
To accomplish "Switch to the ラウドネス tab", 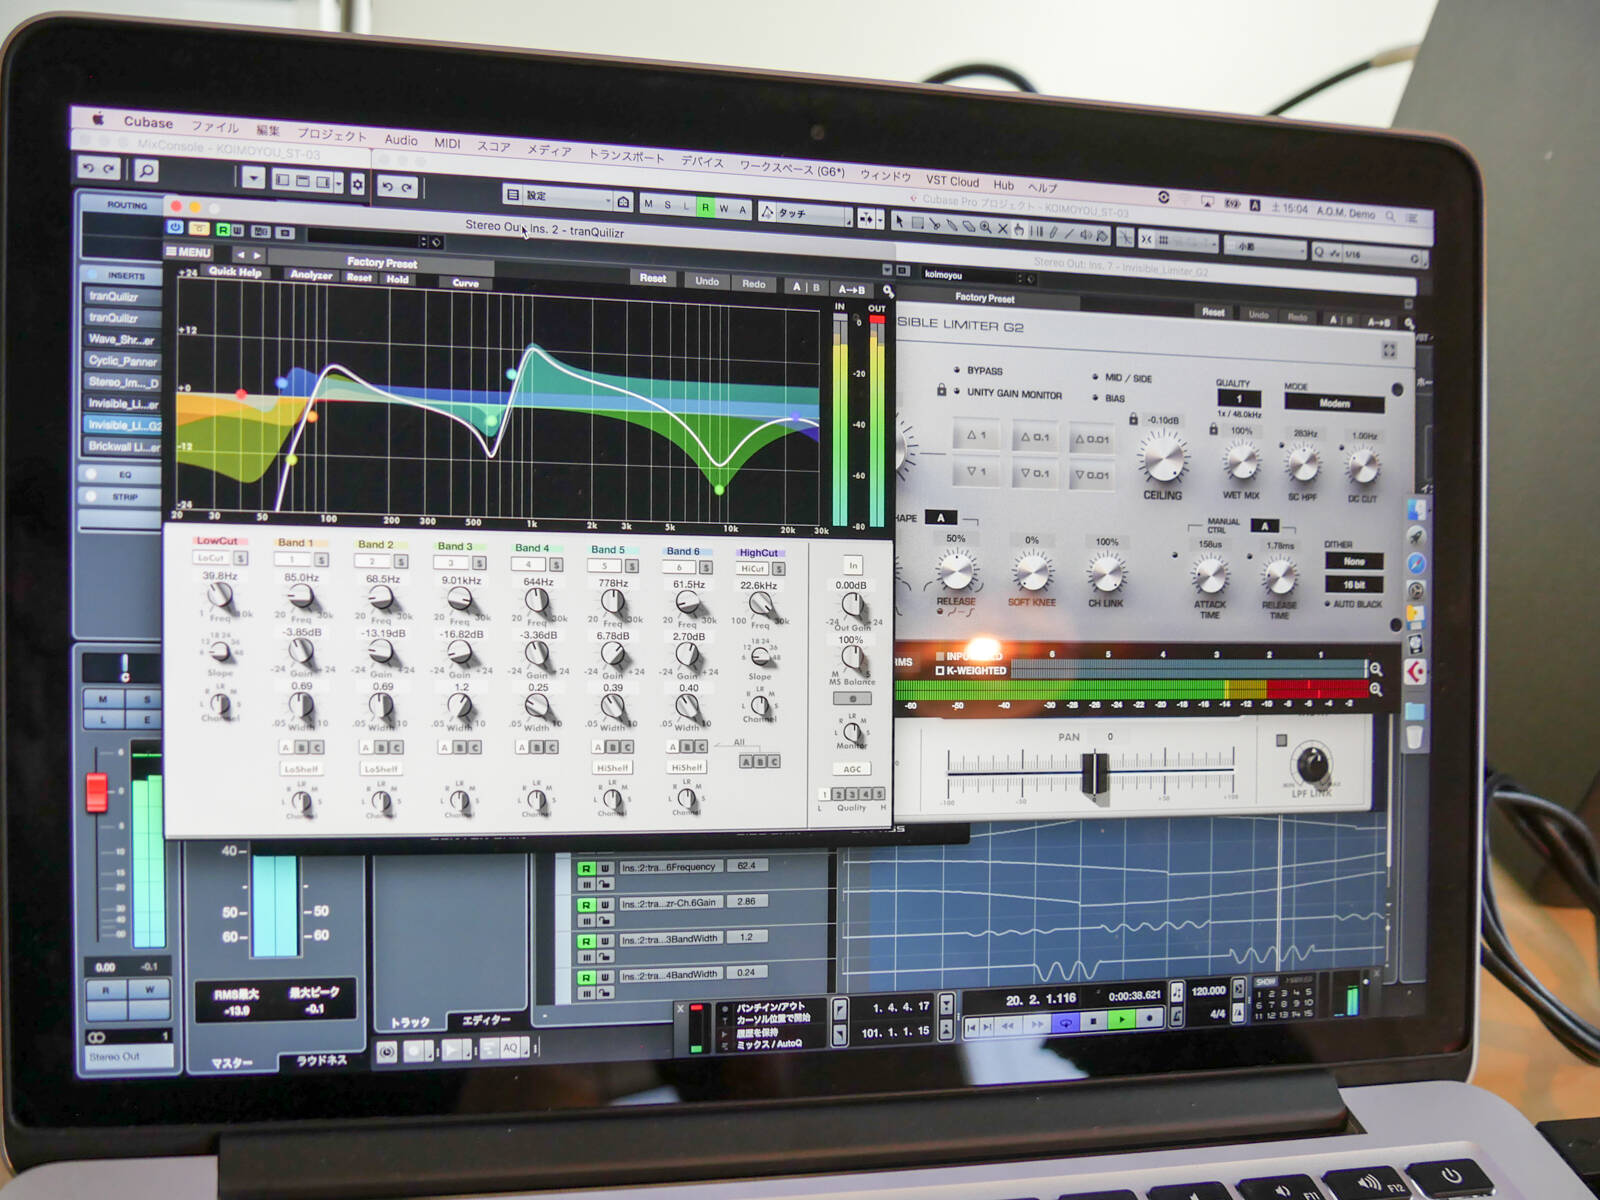I will 321,1061.
